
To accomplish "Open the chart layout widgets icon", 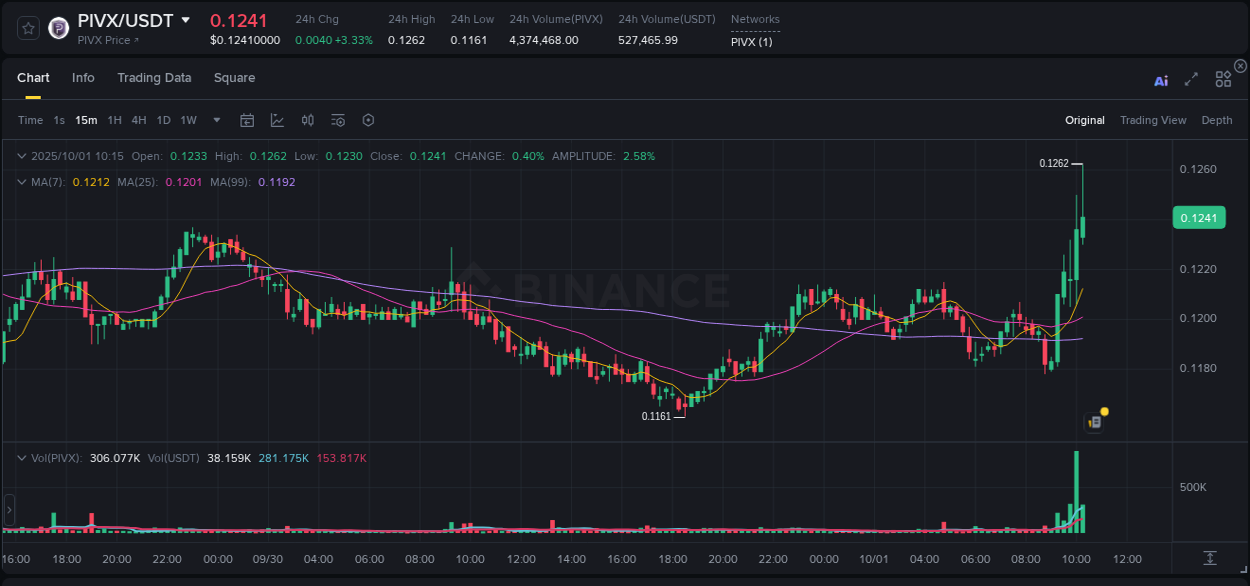I will tap(1223, 79).
